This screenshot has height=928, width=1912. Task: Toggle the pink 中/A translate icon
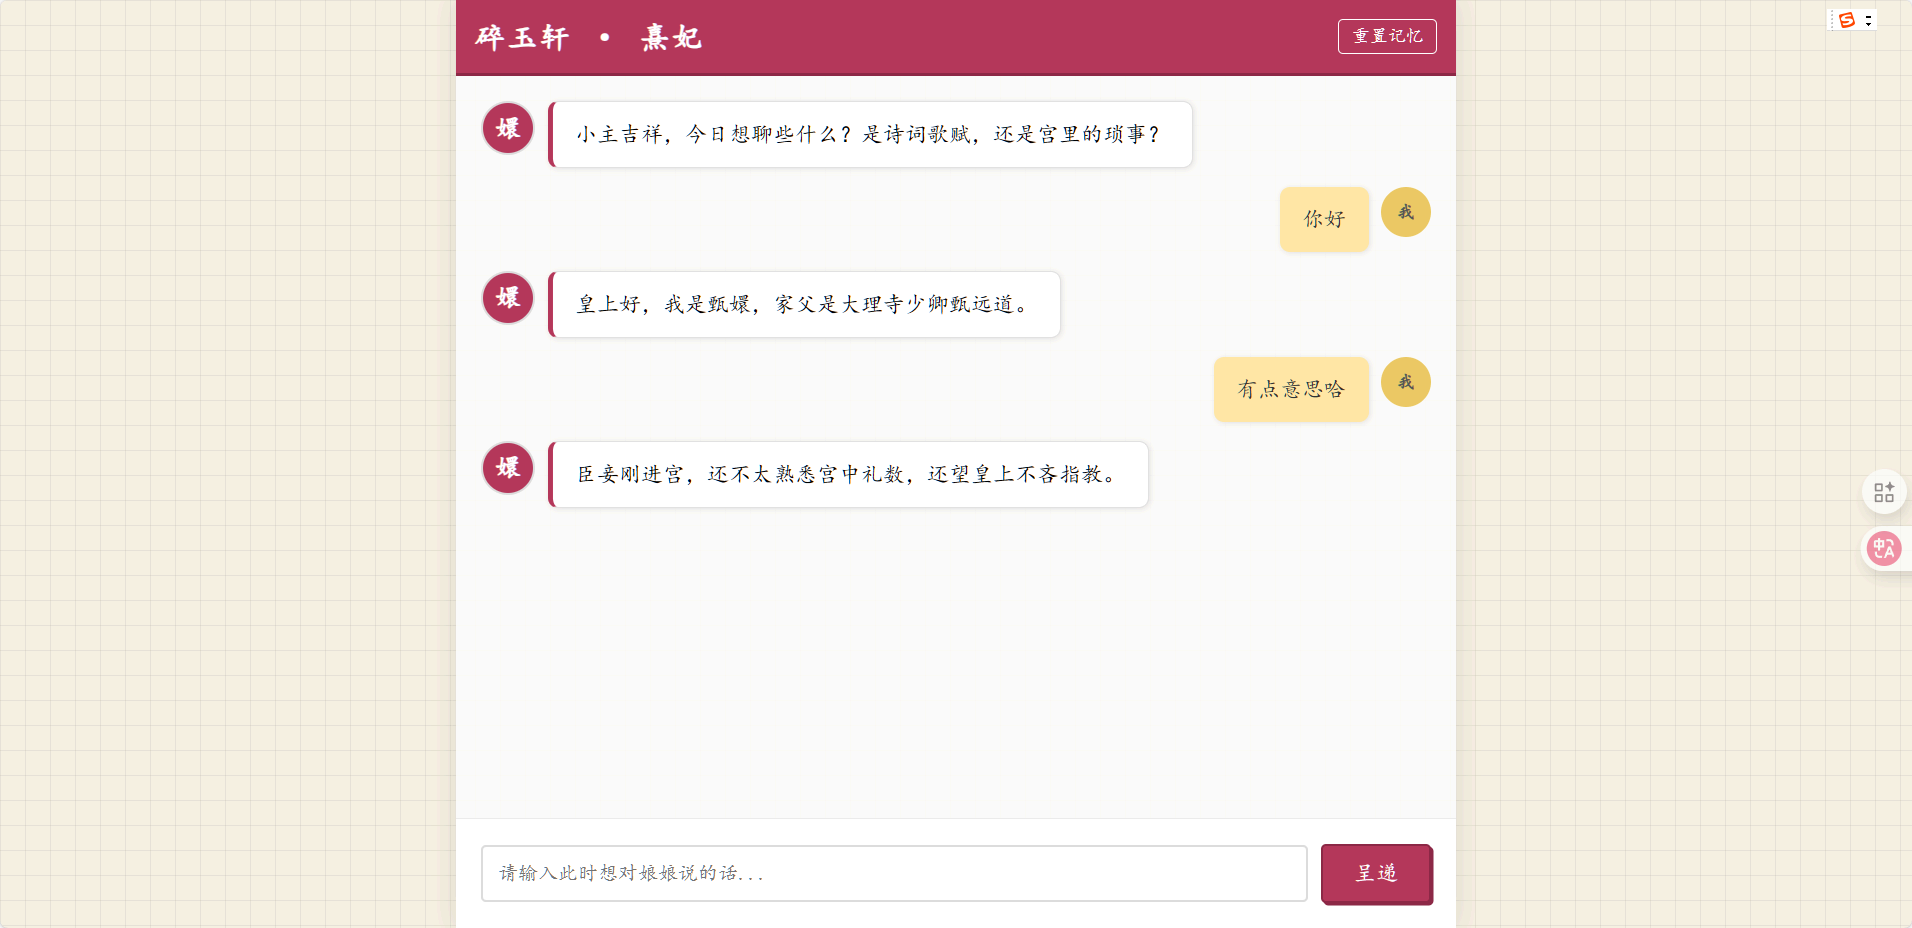pos(1884,548)
